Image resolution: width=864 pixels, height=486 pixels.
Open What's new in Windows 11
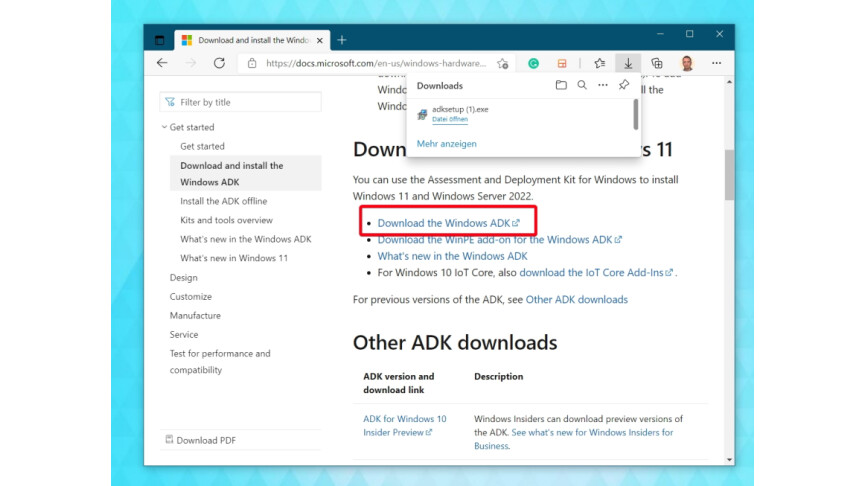tap(234, 258)
